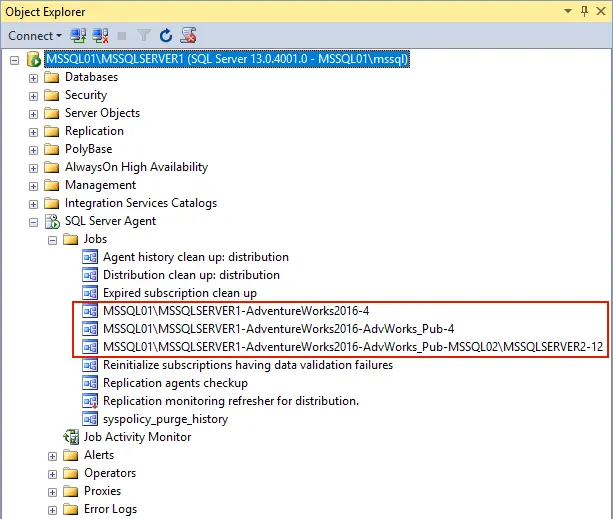
Task: Click the Job Activity Monitor icon
Action: [x=72, y=437]
